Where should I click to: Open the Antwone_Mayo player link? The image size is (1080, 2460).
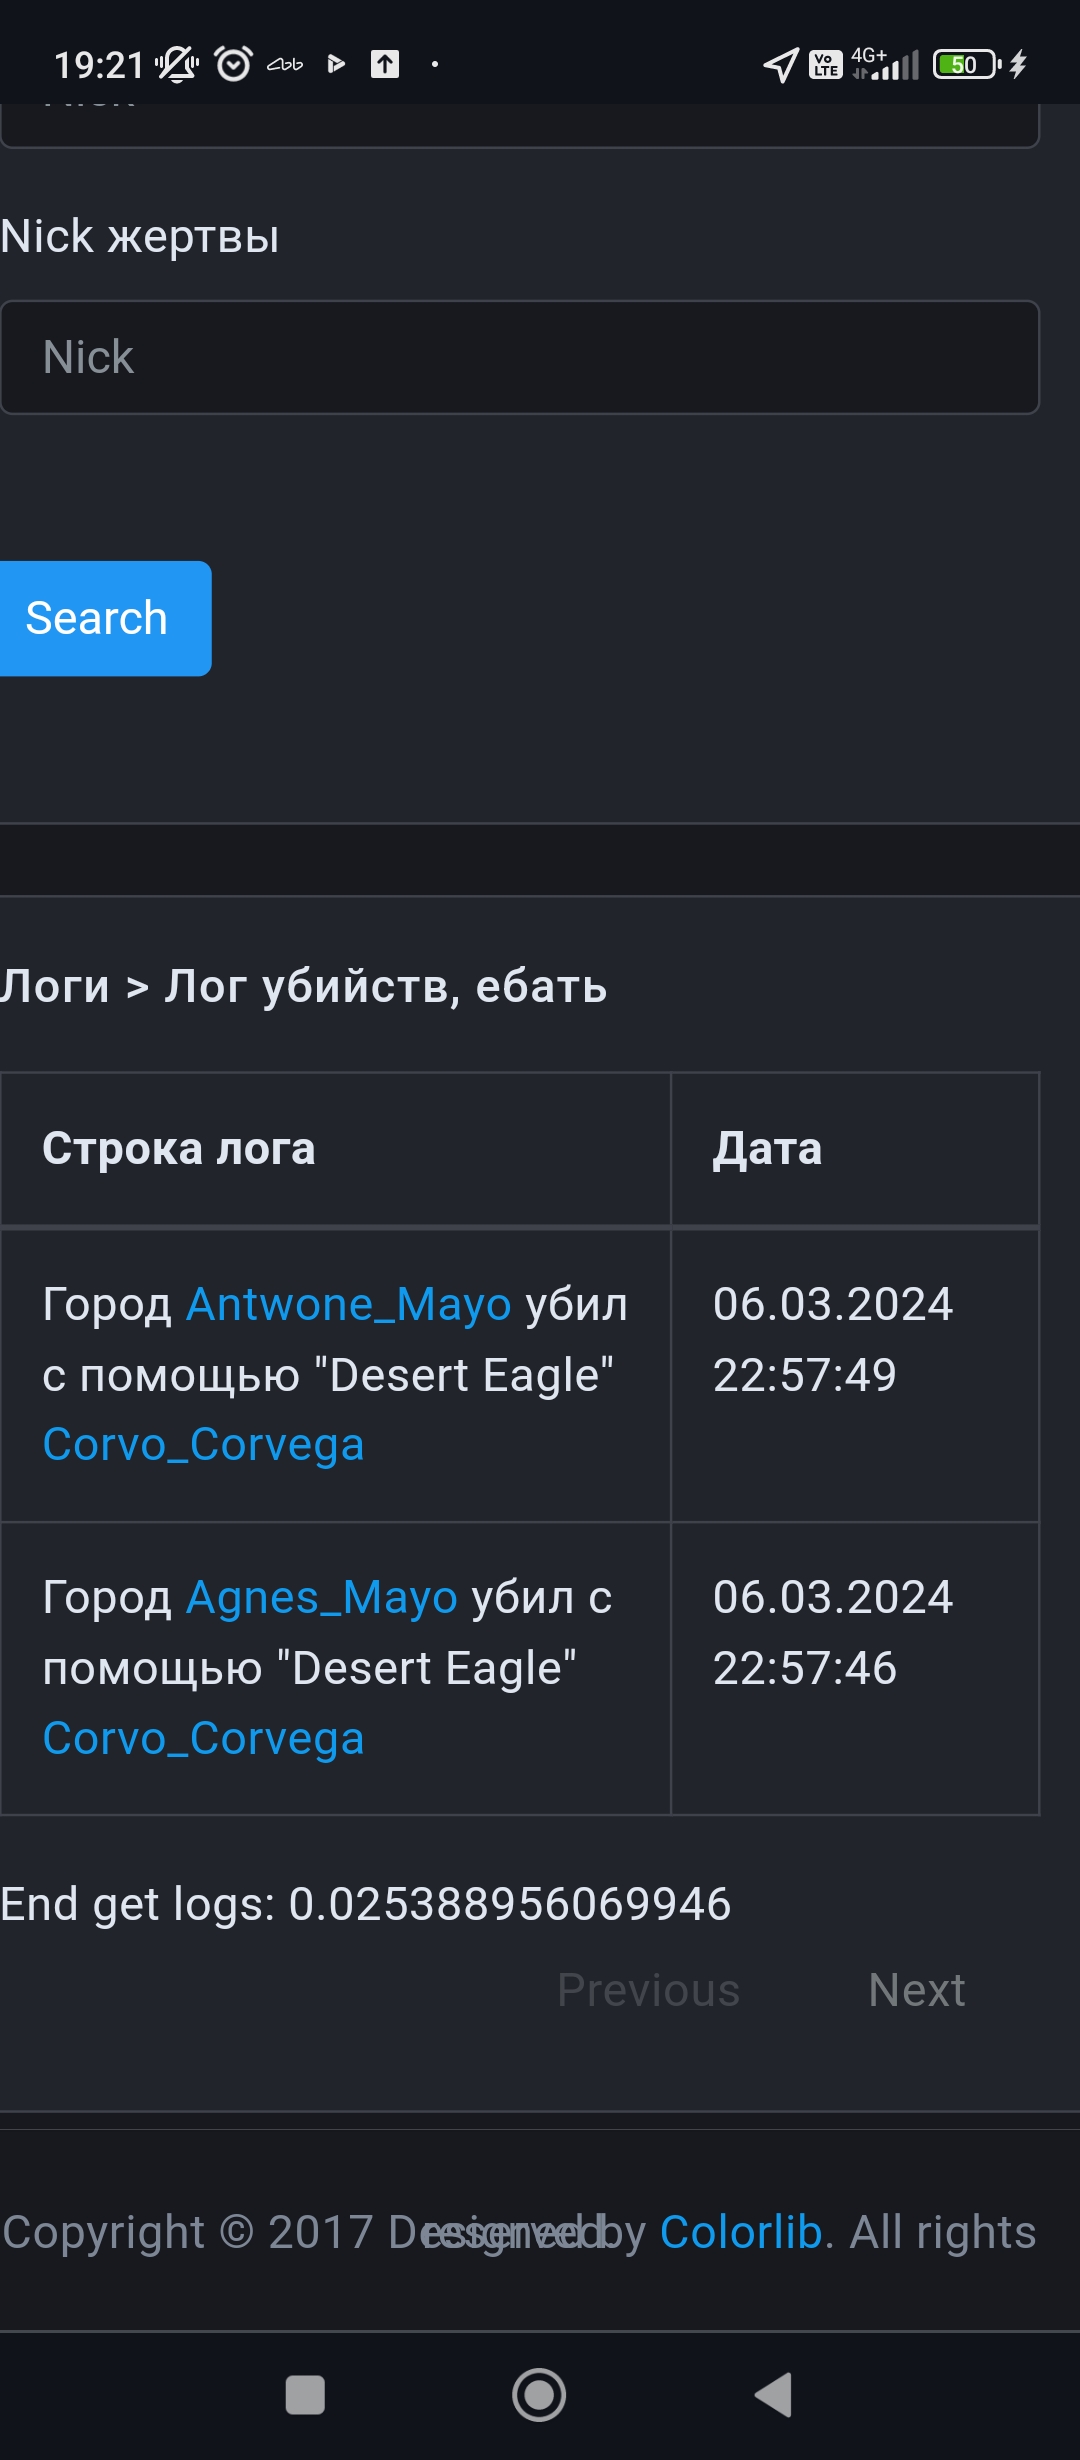click(x=349, y=1304)
